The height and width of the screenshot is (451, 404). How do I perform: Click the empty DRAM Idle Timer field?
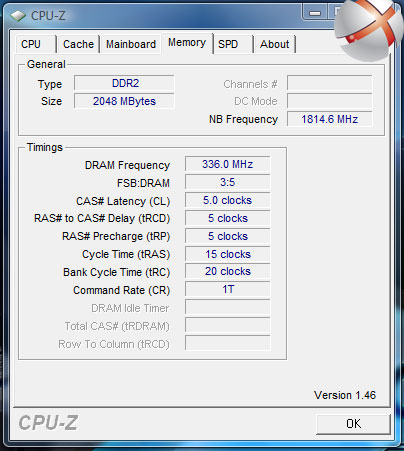coord(227,307)
